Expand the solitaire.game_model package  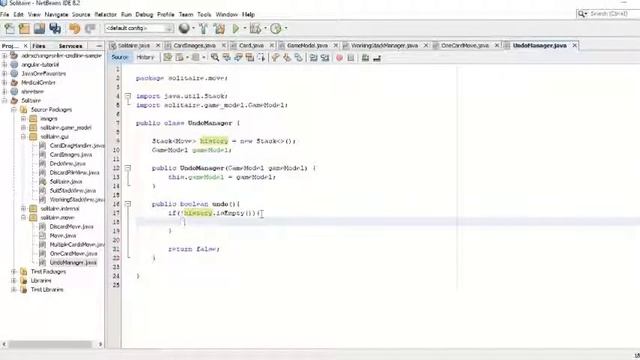[x=23, y=127]
